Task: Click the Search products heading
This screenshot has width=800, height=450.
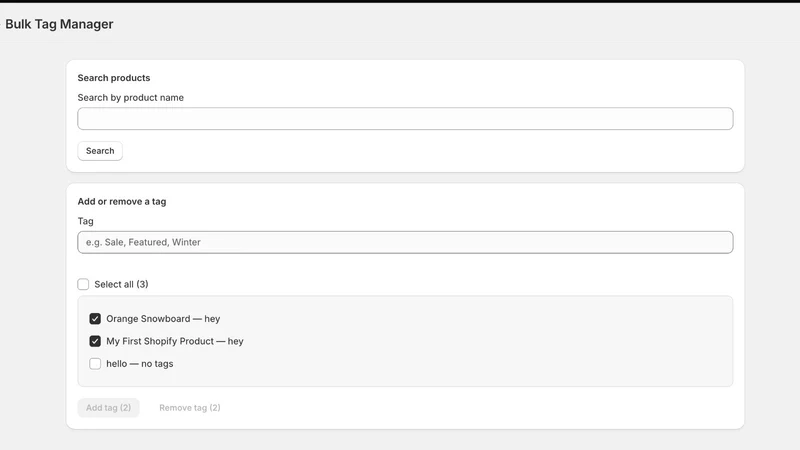Action: [x=114, y=78]
